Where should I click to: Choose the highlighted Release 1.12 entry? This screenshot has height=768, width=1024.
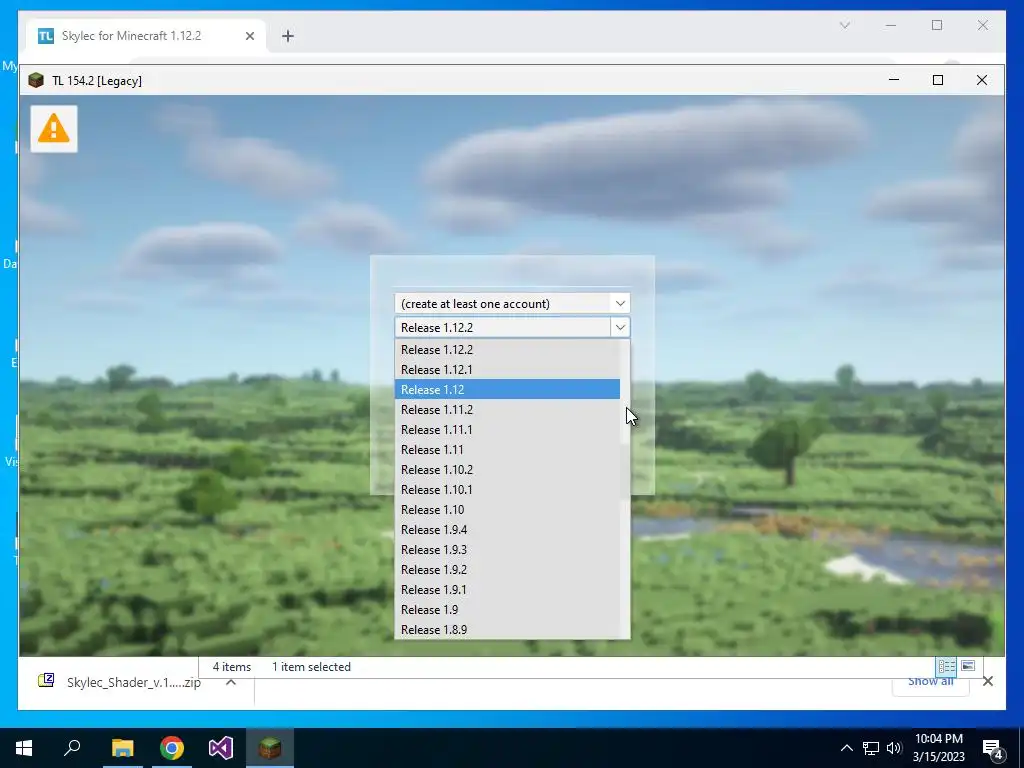tap(507, 389)
